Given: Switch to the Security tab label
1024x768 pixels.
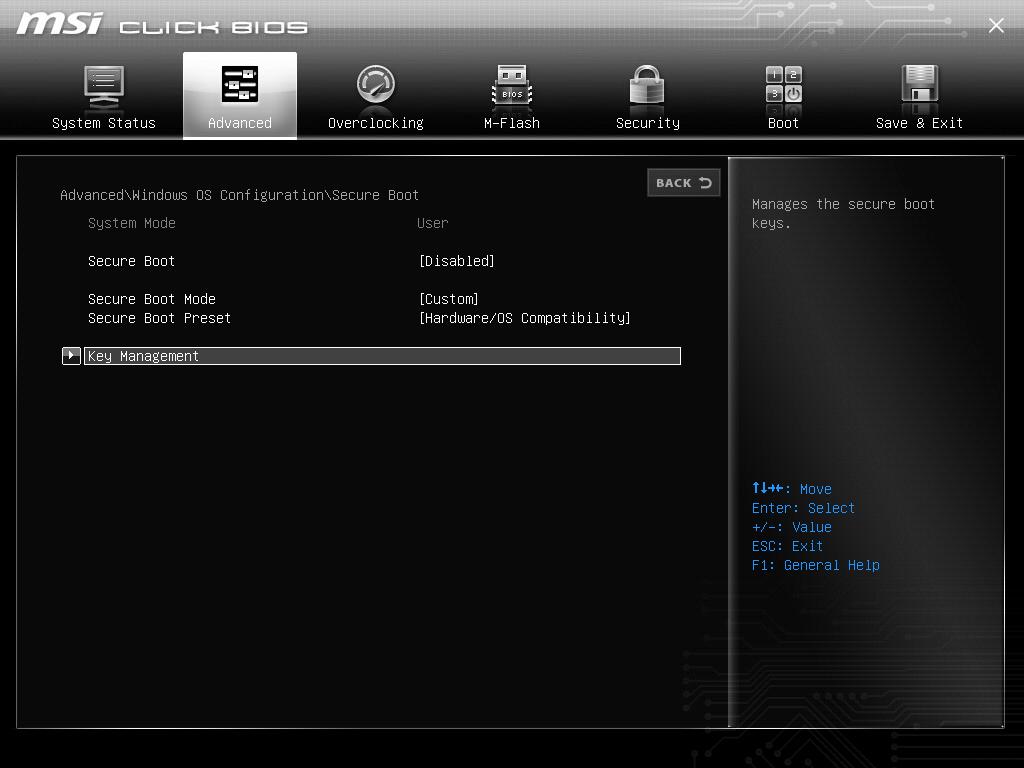Looking at the screenshot, I should [648, 123].
